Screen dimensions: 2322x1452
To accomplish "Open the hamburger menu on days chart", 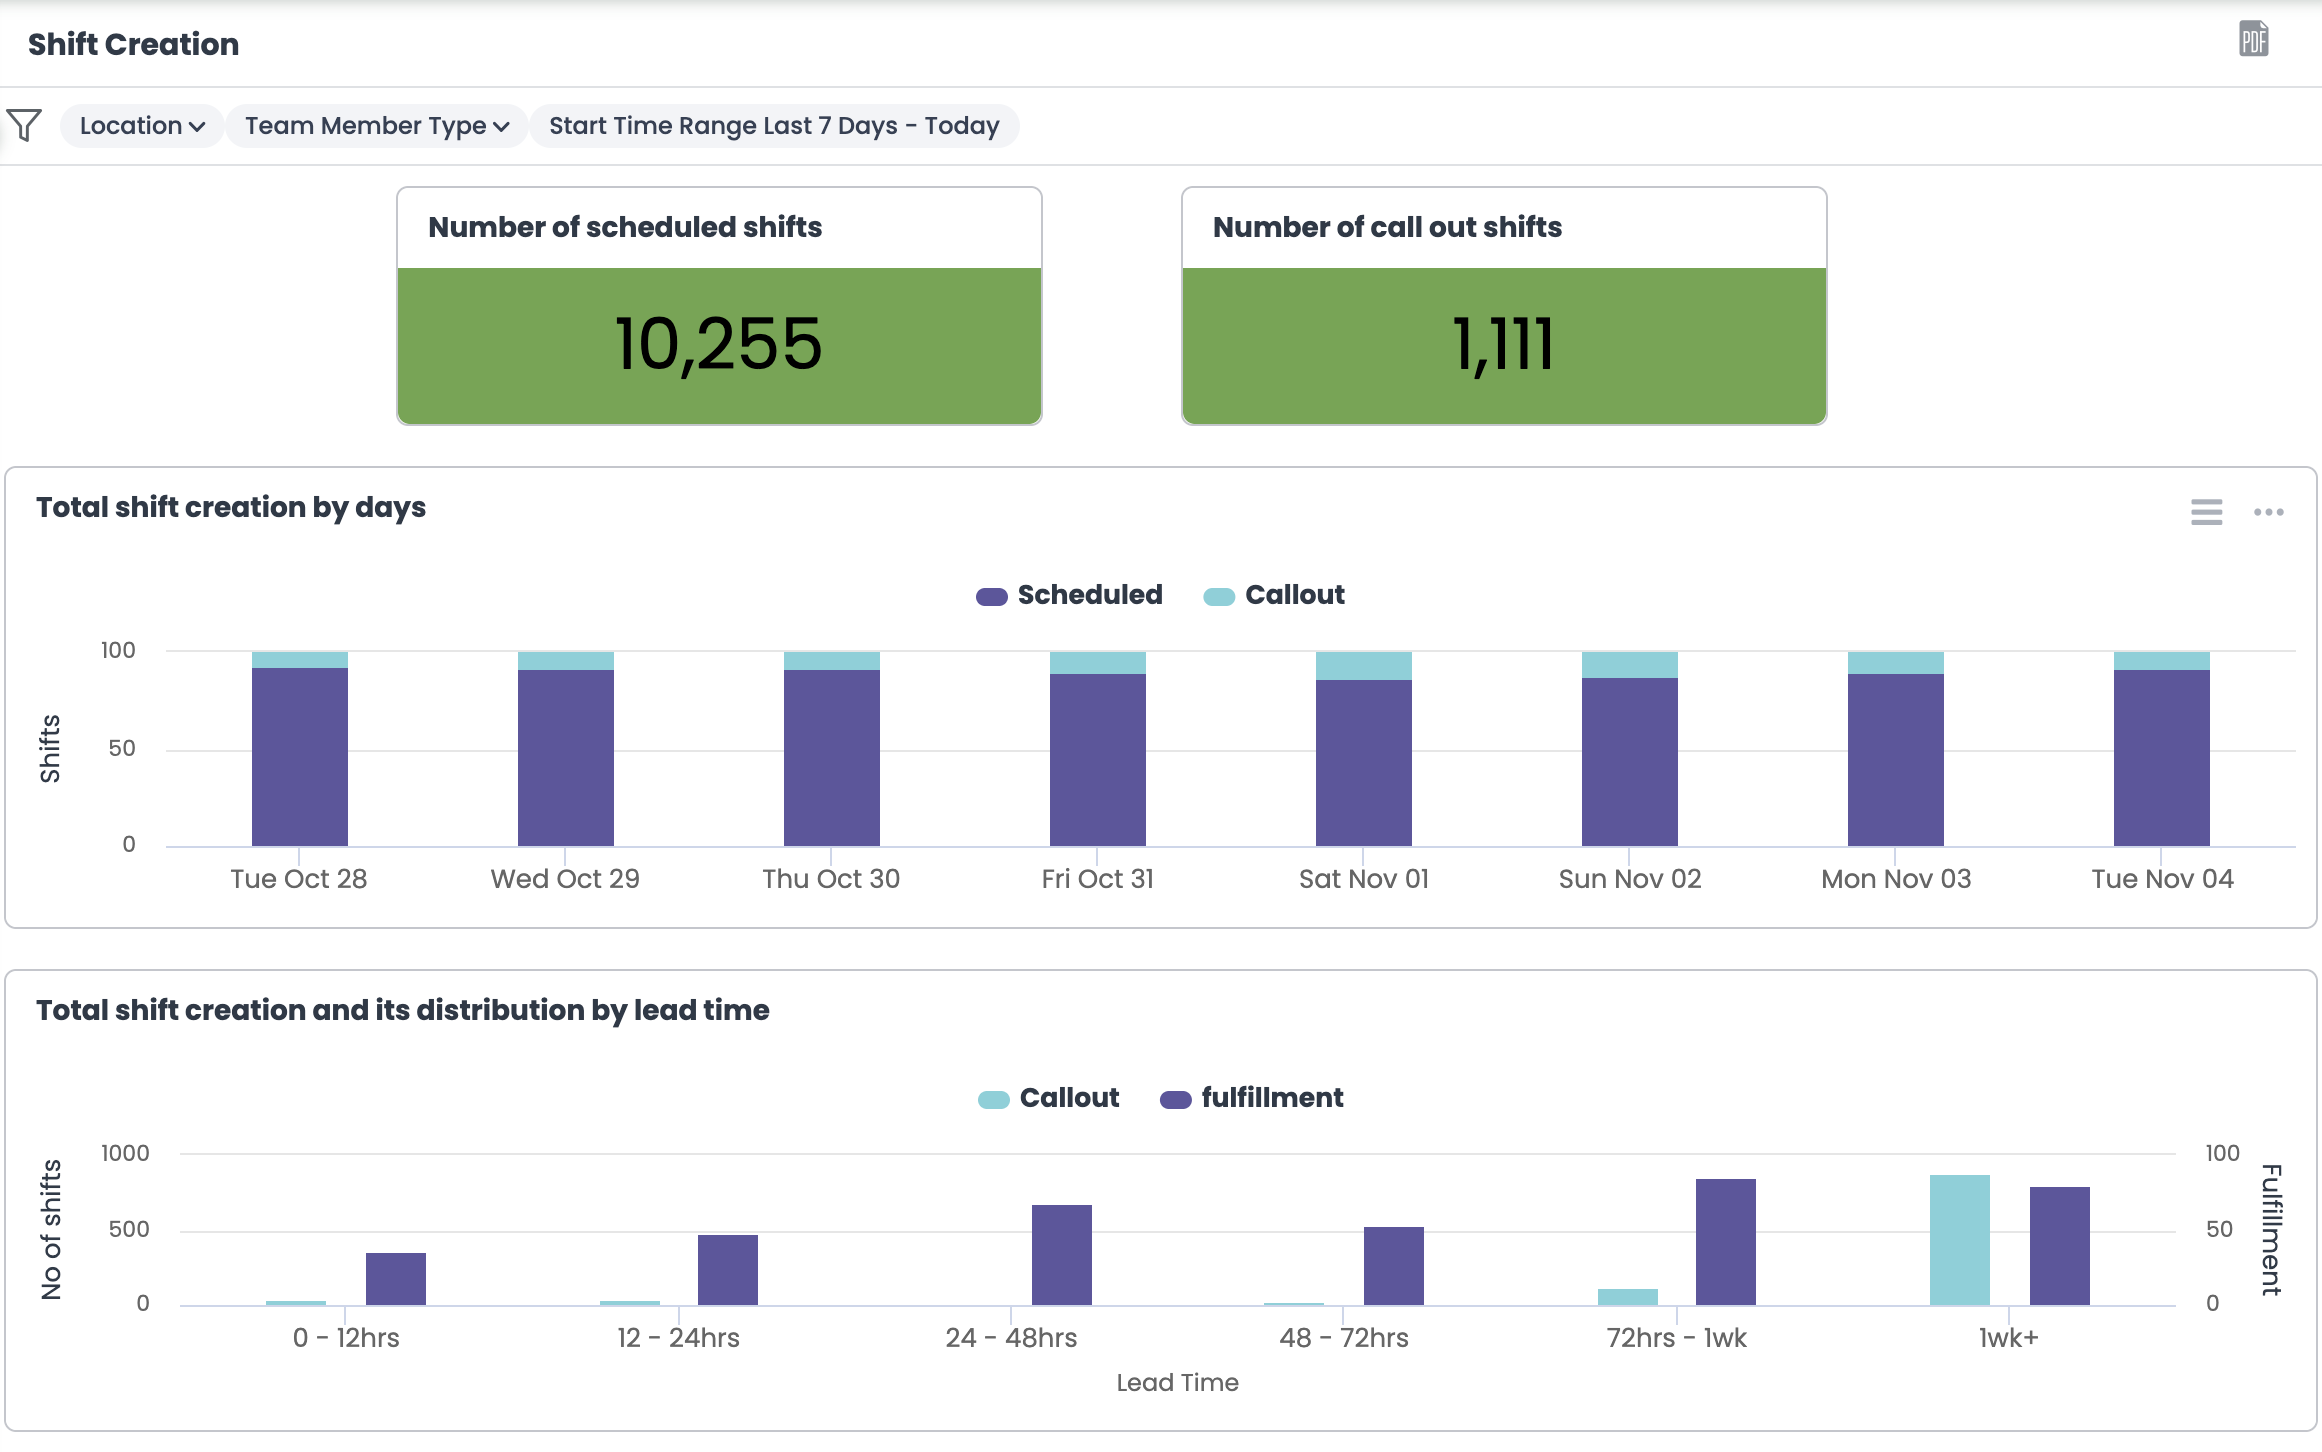I will pos(2206,512).
